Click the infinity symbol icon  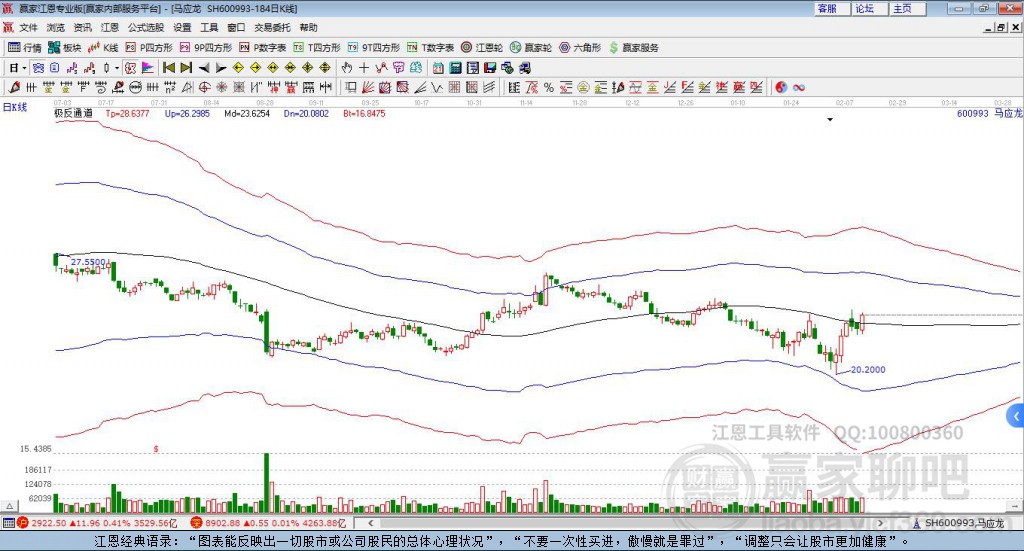(x=798, y=87)
